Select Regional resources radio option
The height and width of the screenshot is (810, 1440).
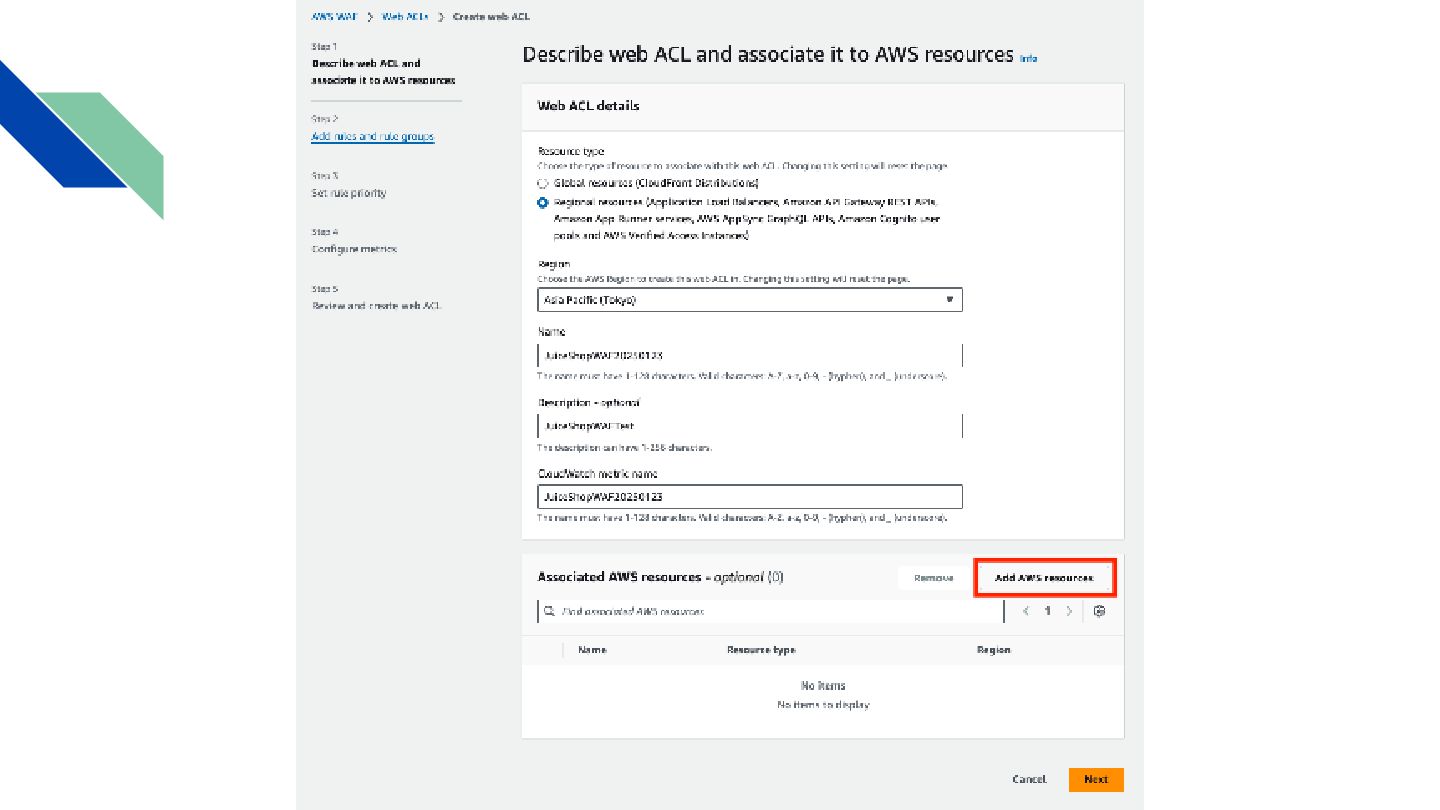click(x=543, y=202)
